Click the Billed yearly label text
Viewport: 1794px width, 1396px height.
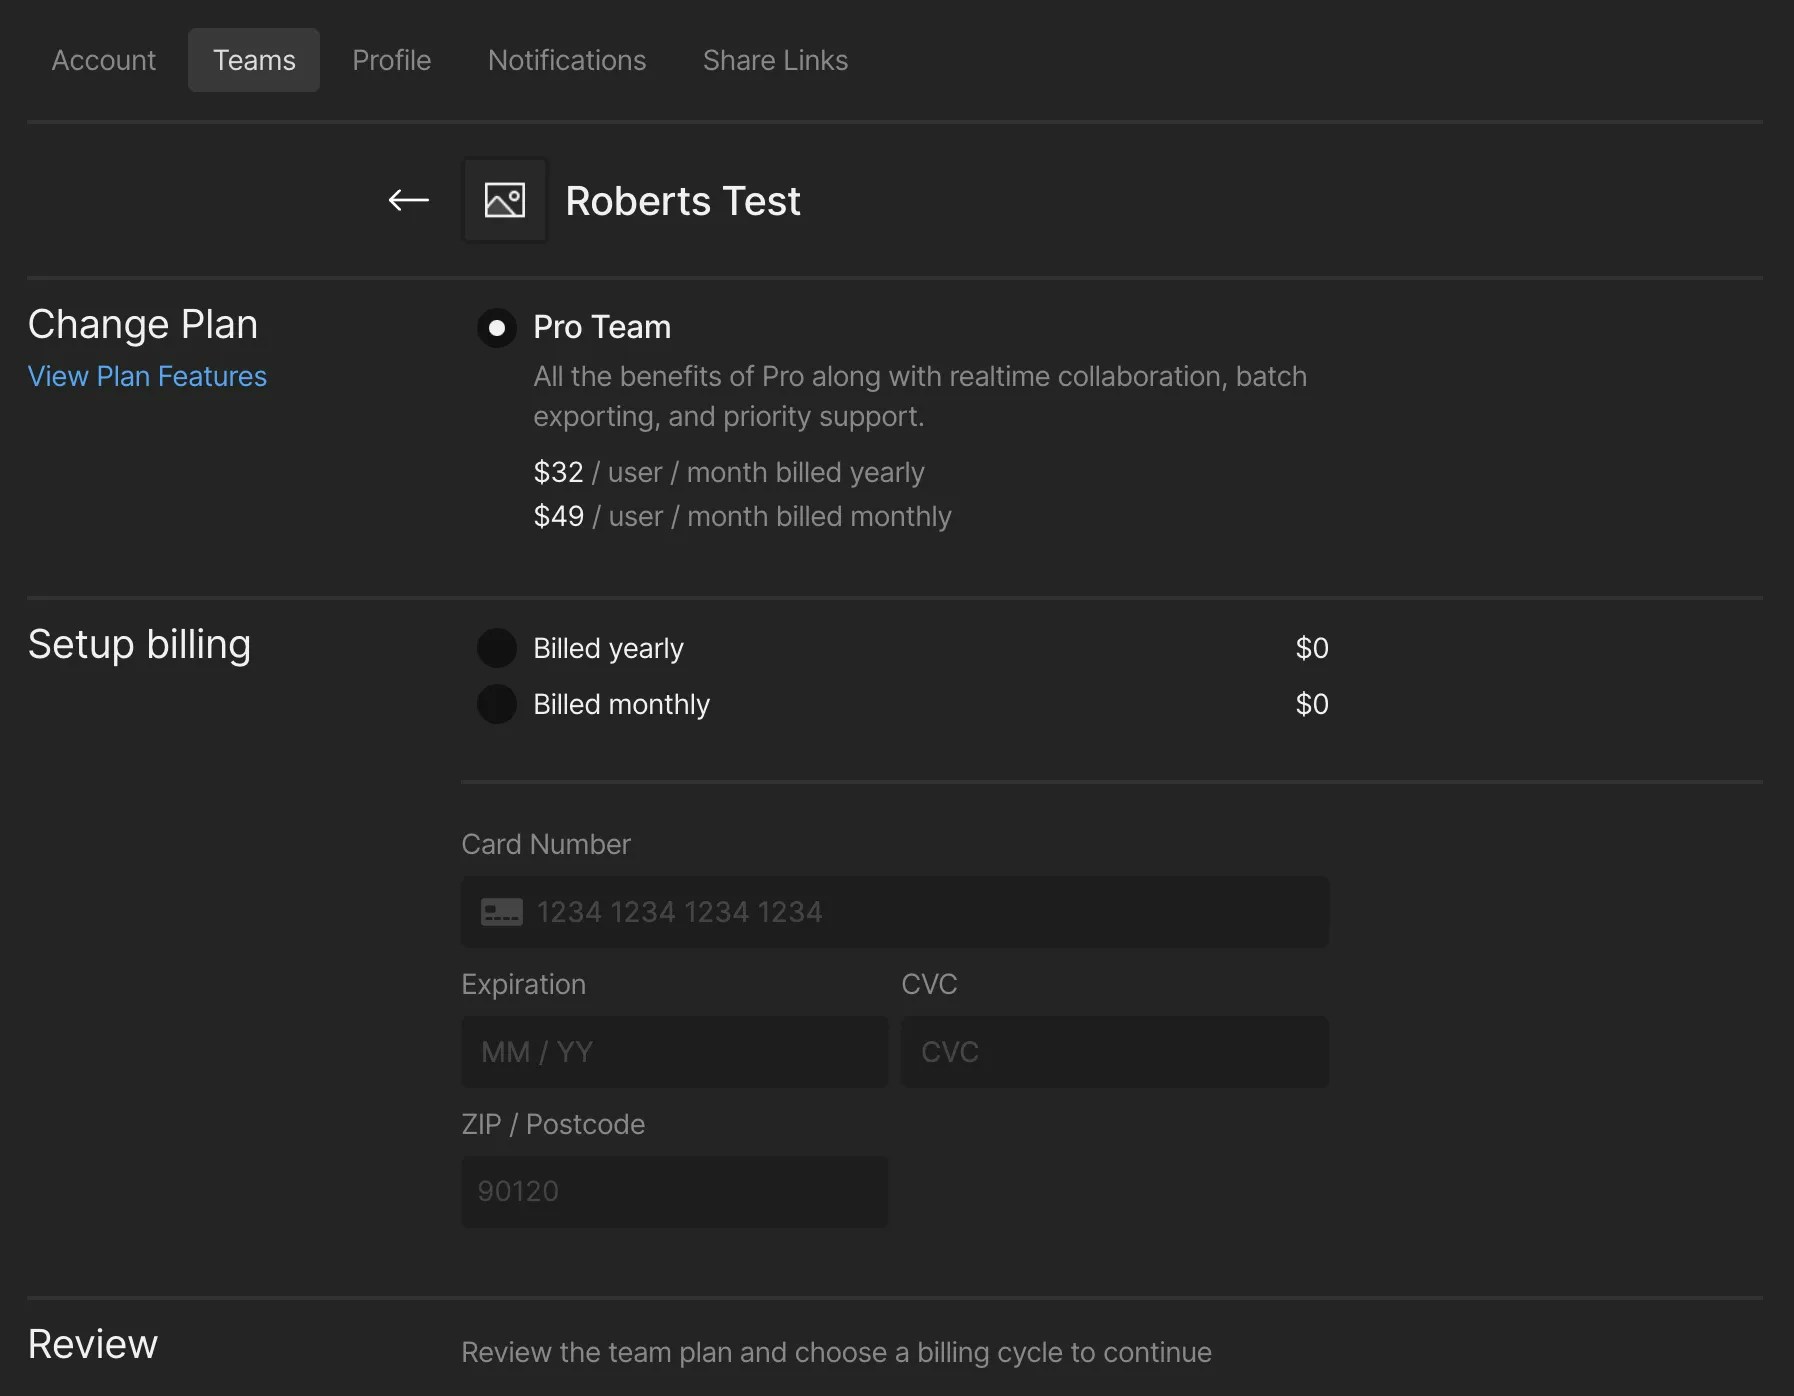coord(608,648)
